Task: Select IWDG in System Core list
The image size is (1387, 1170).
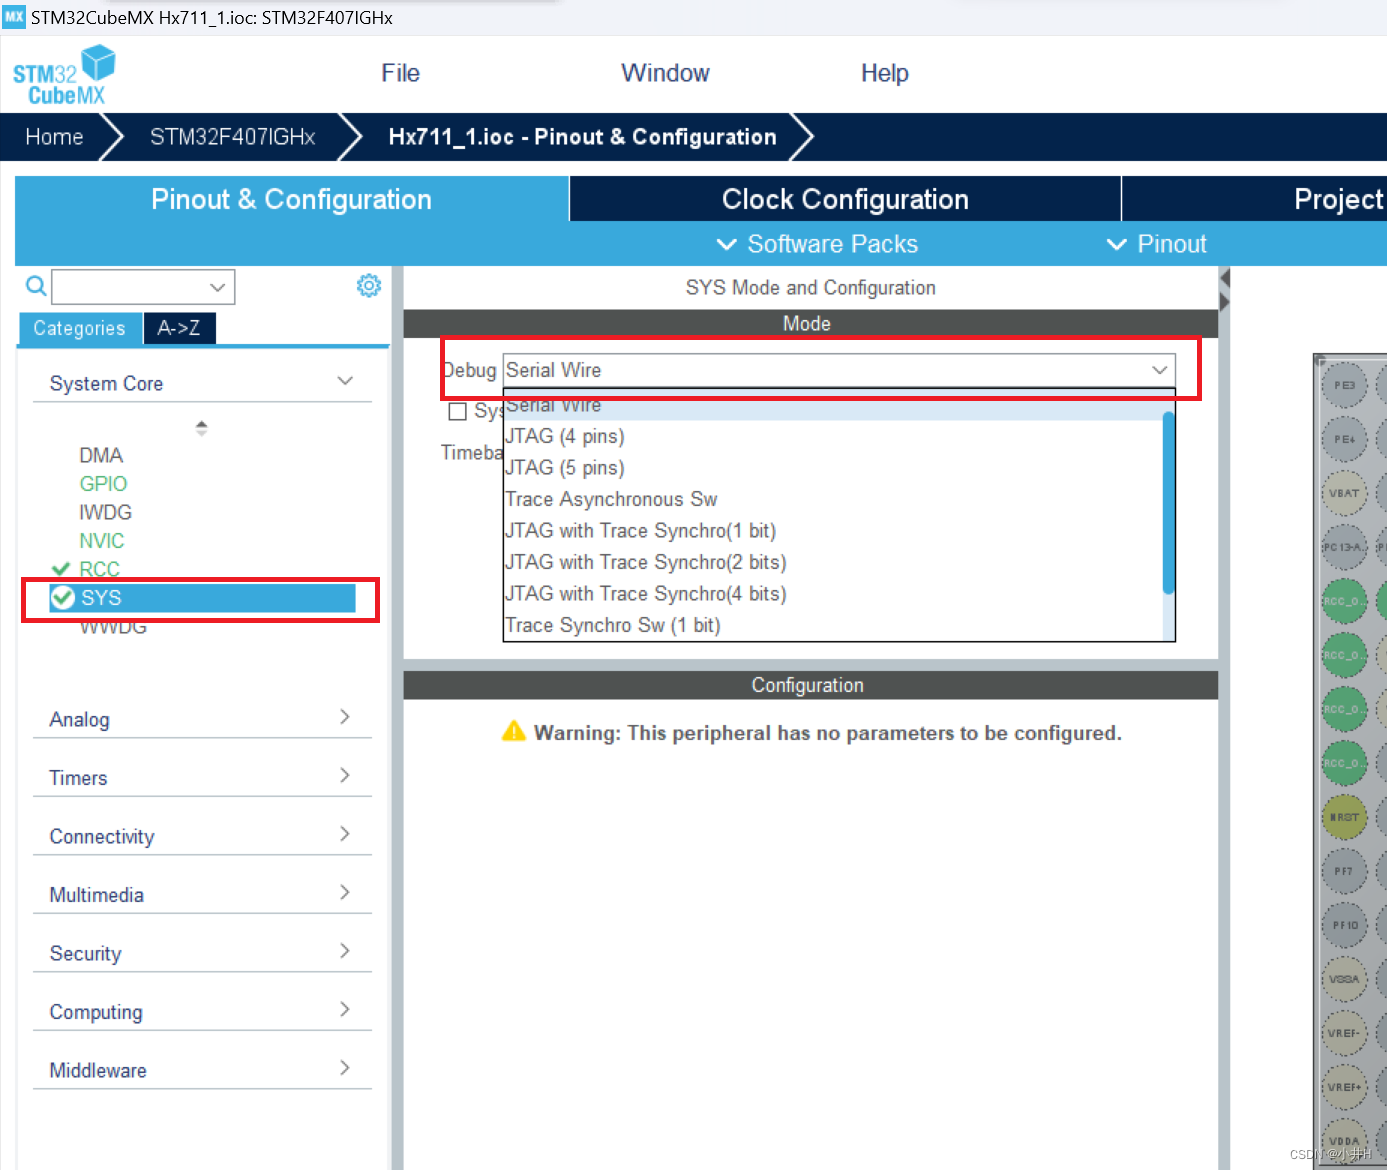Action: tap(105, 512)
